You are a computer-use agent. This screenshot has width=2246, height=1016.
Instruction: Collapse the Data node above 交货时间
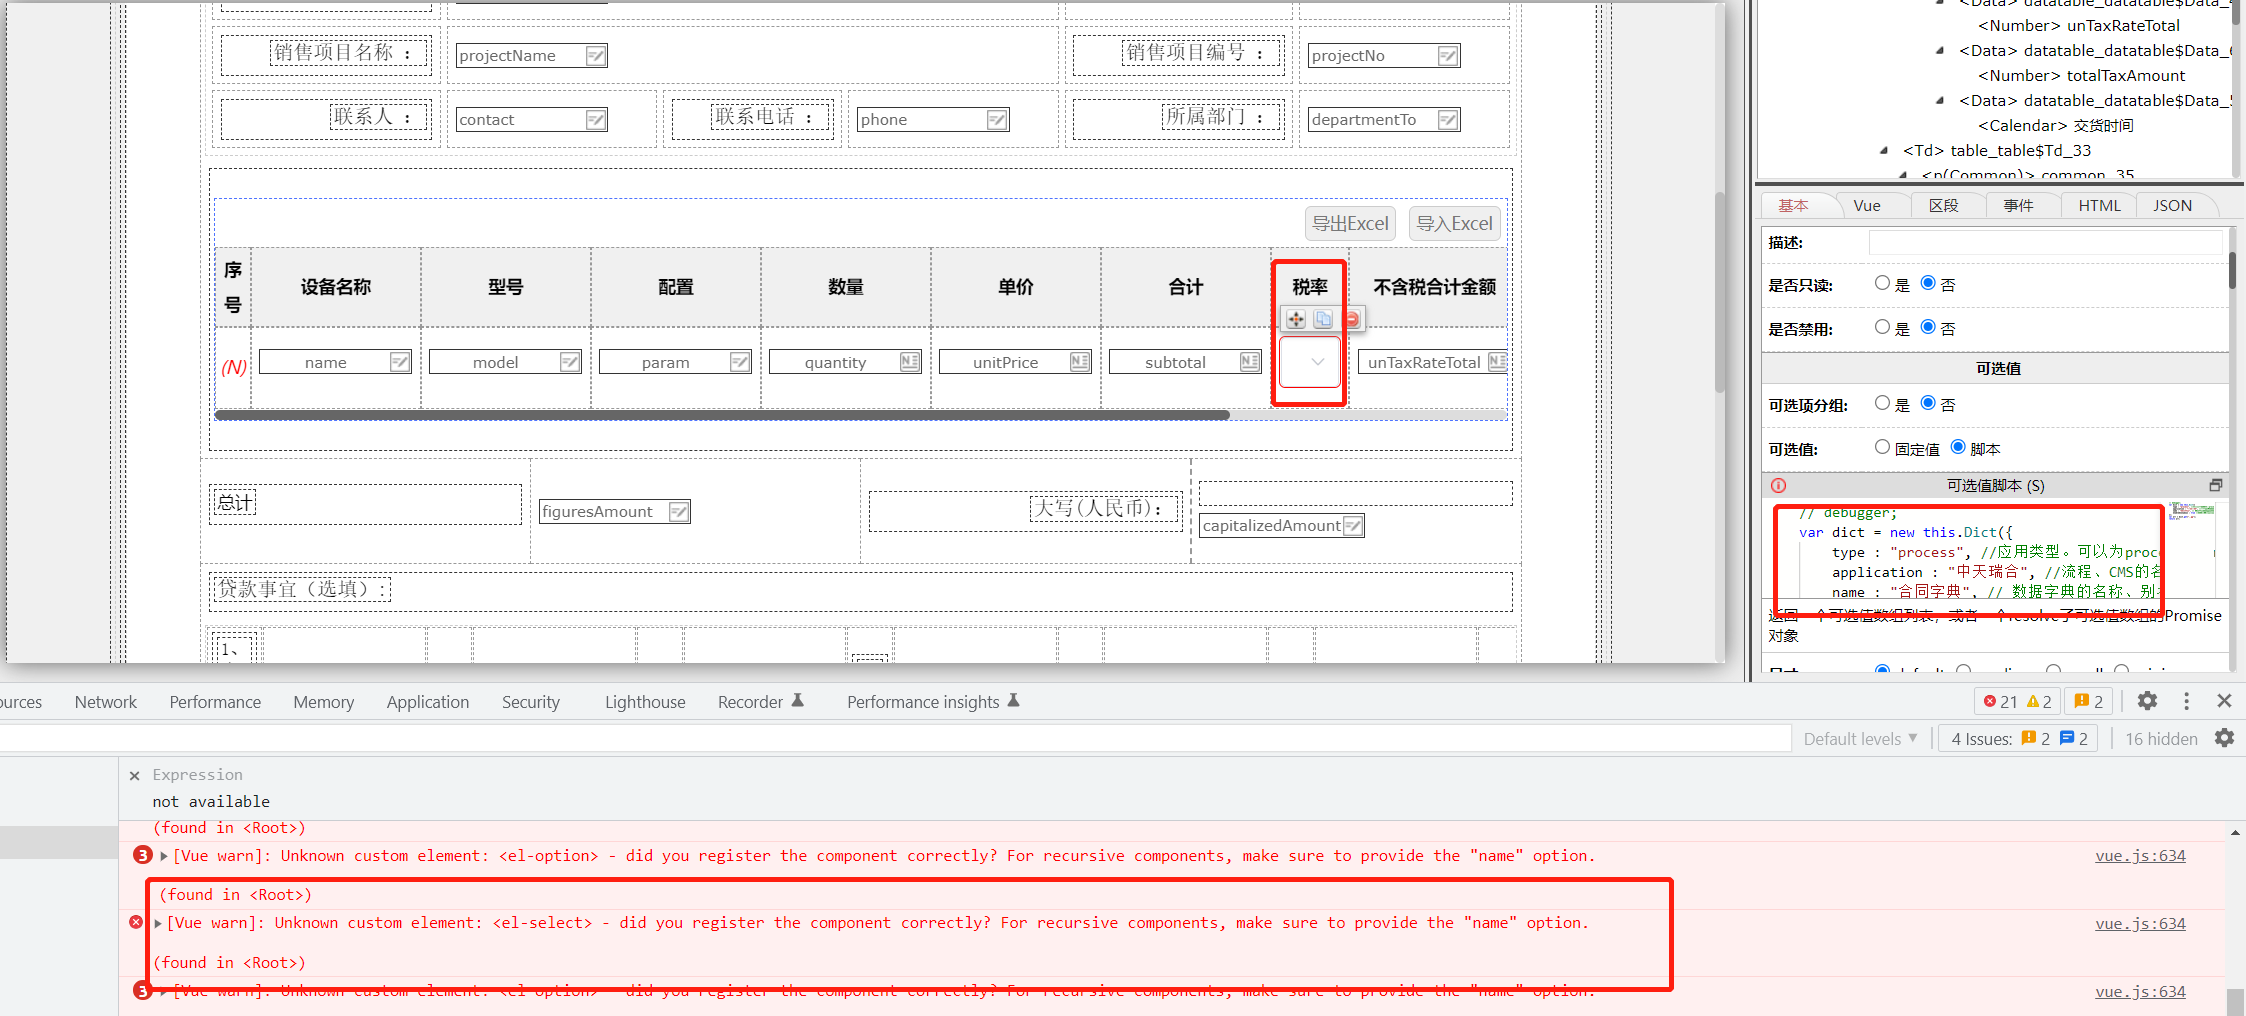1940,101
